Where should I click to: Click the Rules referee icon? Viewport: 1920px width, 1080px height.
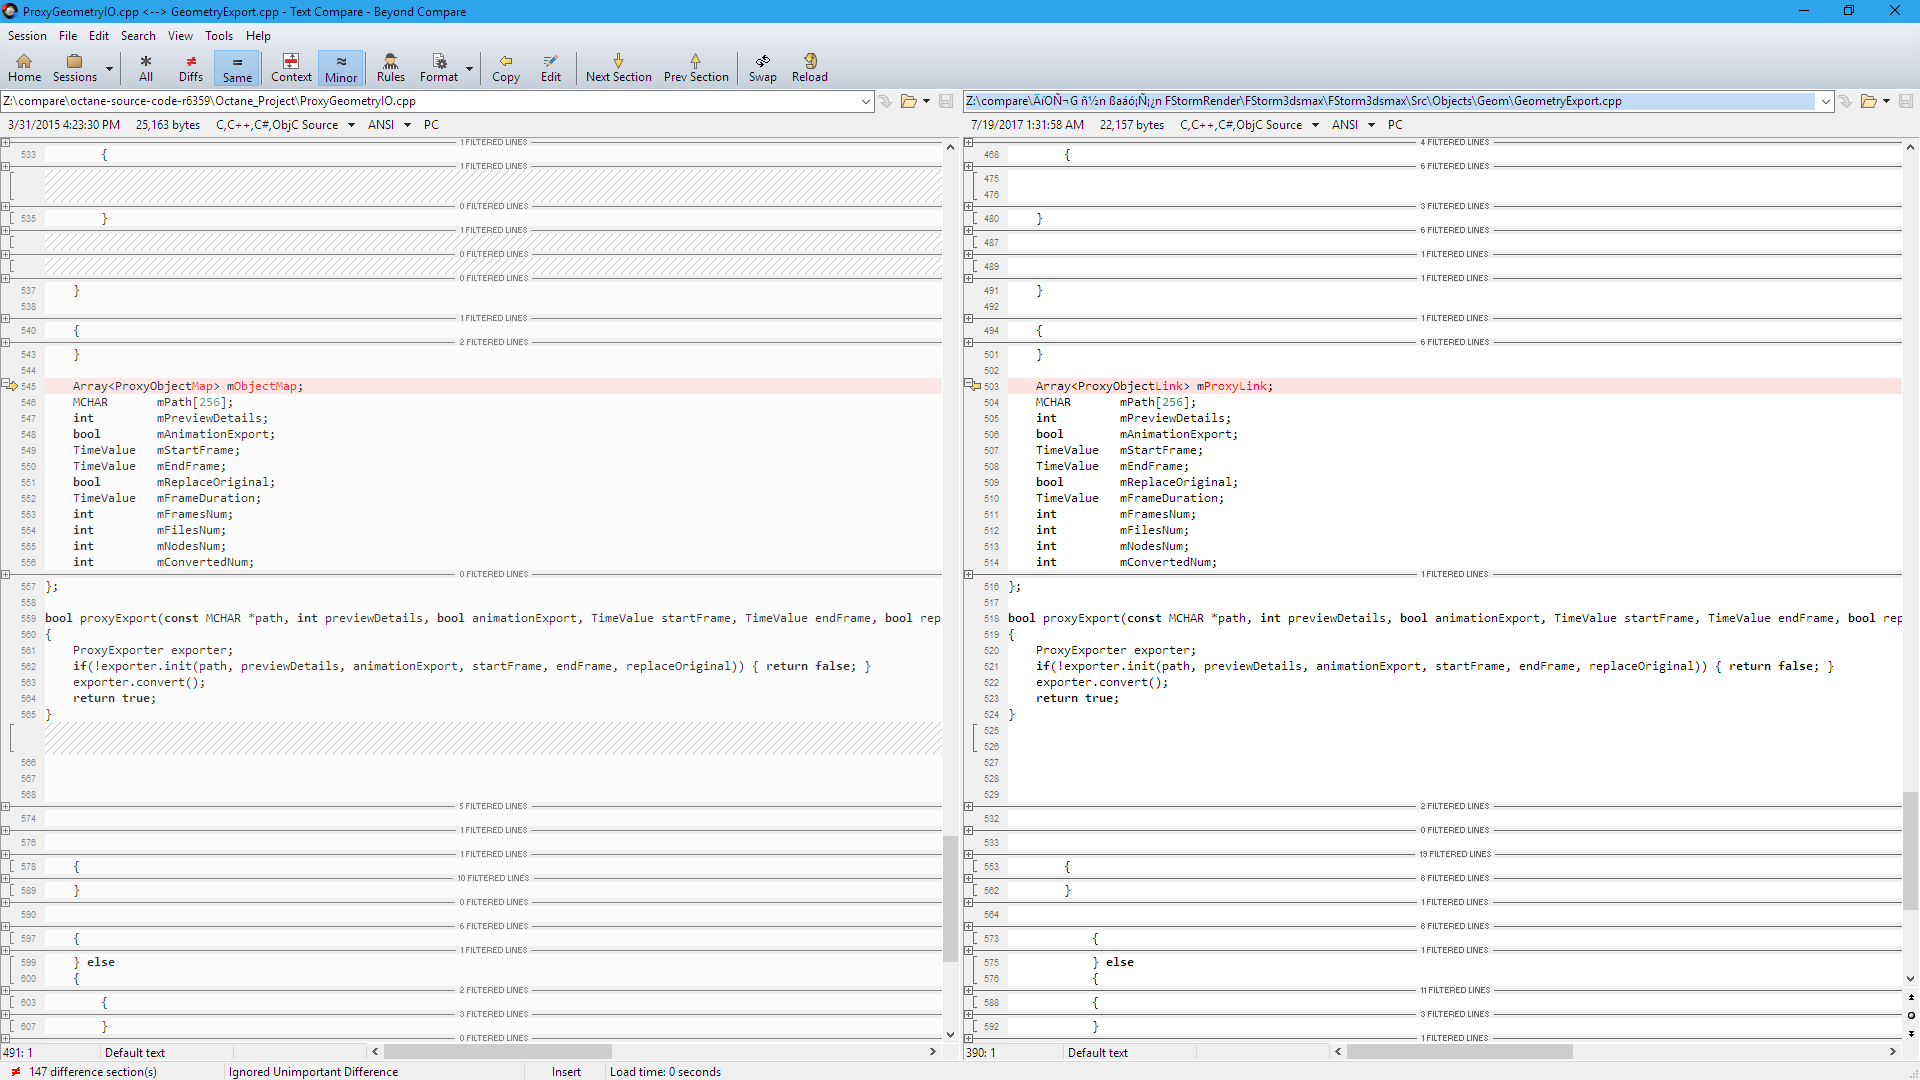390,67
